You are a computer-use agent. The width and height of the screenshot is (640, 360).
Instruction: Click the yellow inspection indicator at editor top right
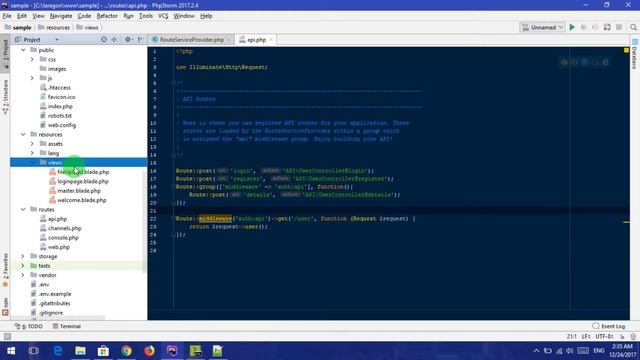click(626, 50)
